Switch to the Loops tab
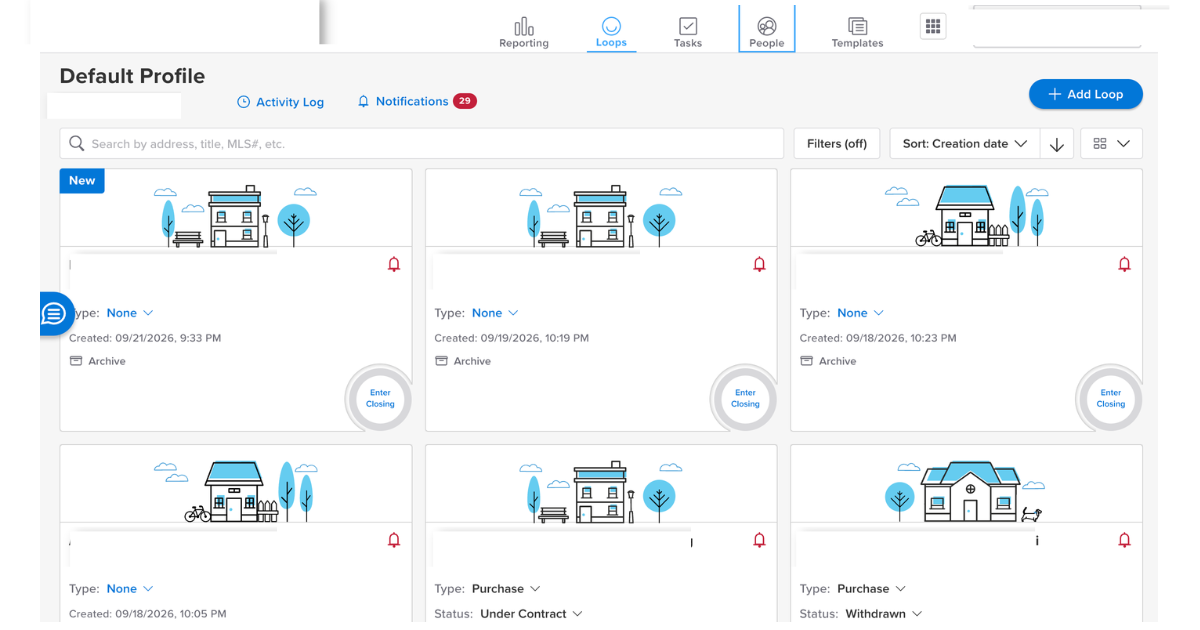Screen dimensions: 1200x630 click(x=611, y=32)
